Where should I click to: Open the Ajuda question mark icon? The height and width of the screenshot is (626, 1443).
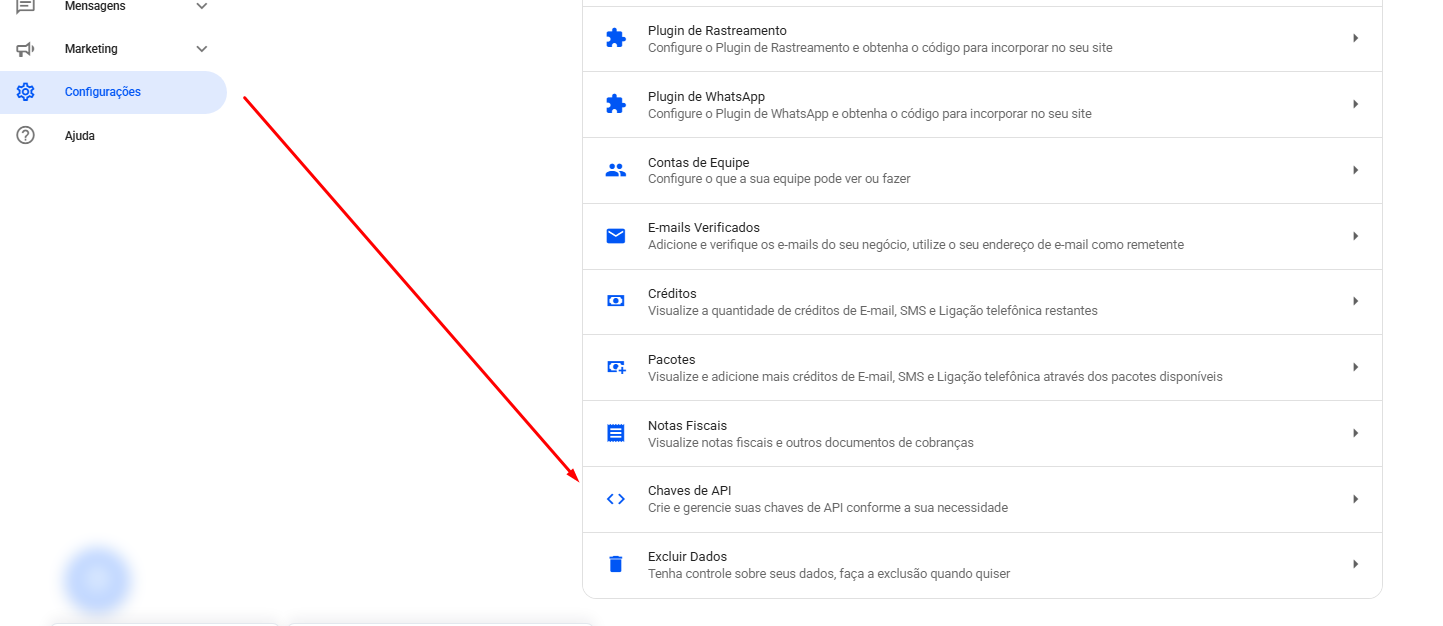(26, 135)
